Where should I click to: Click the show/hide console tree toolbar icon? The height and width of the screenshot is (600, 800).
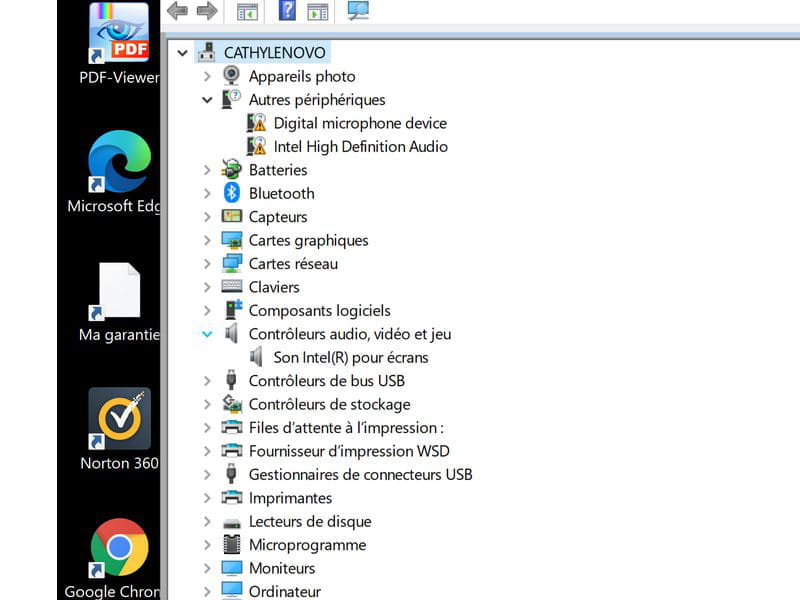247,12
